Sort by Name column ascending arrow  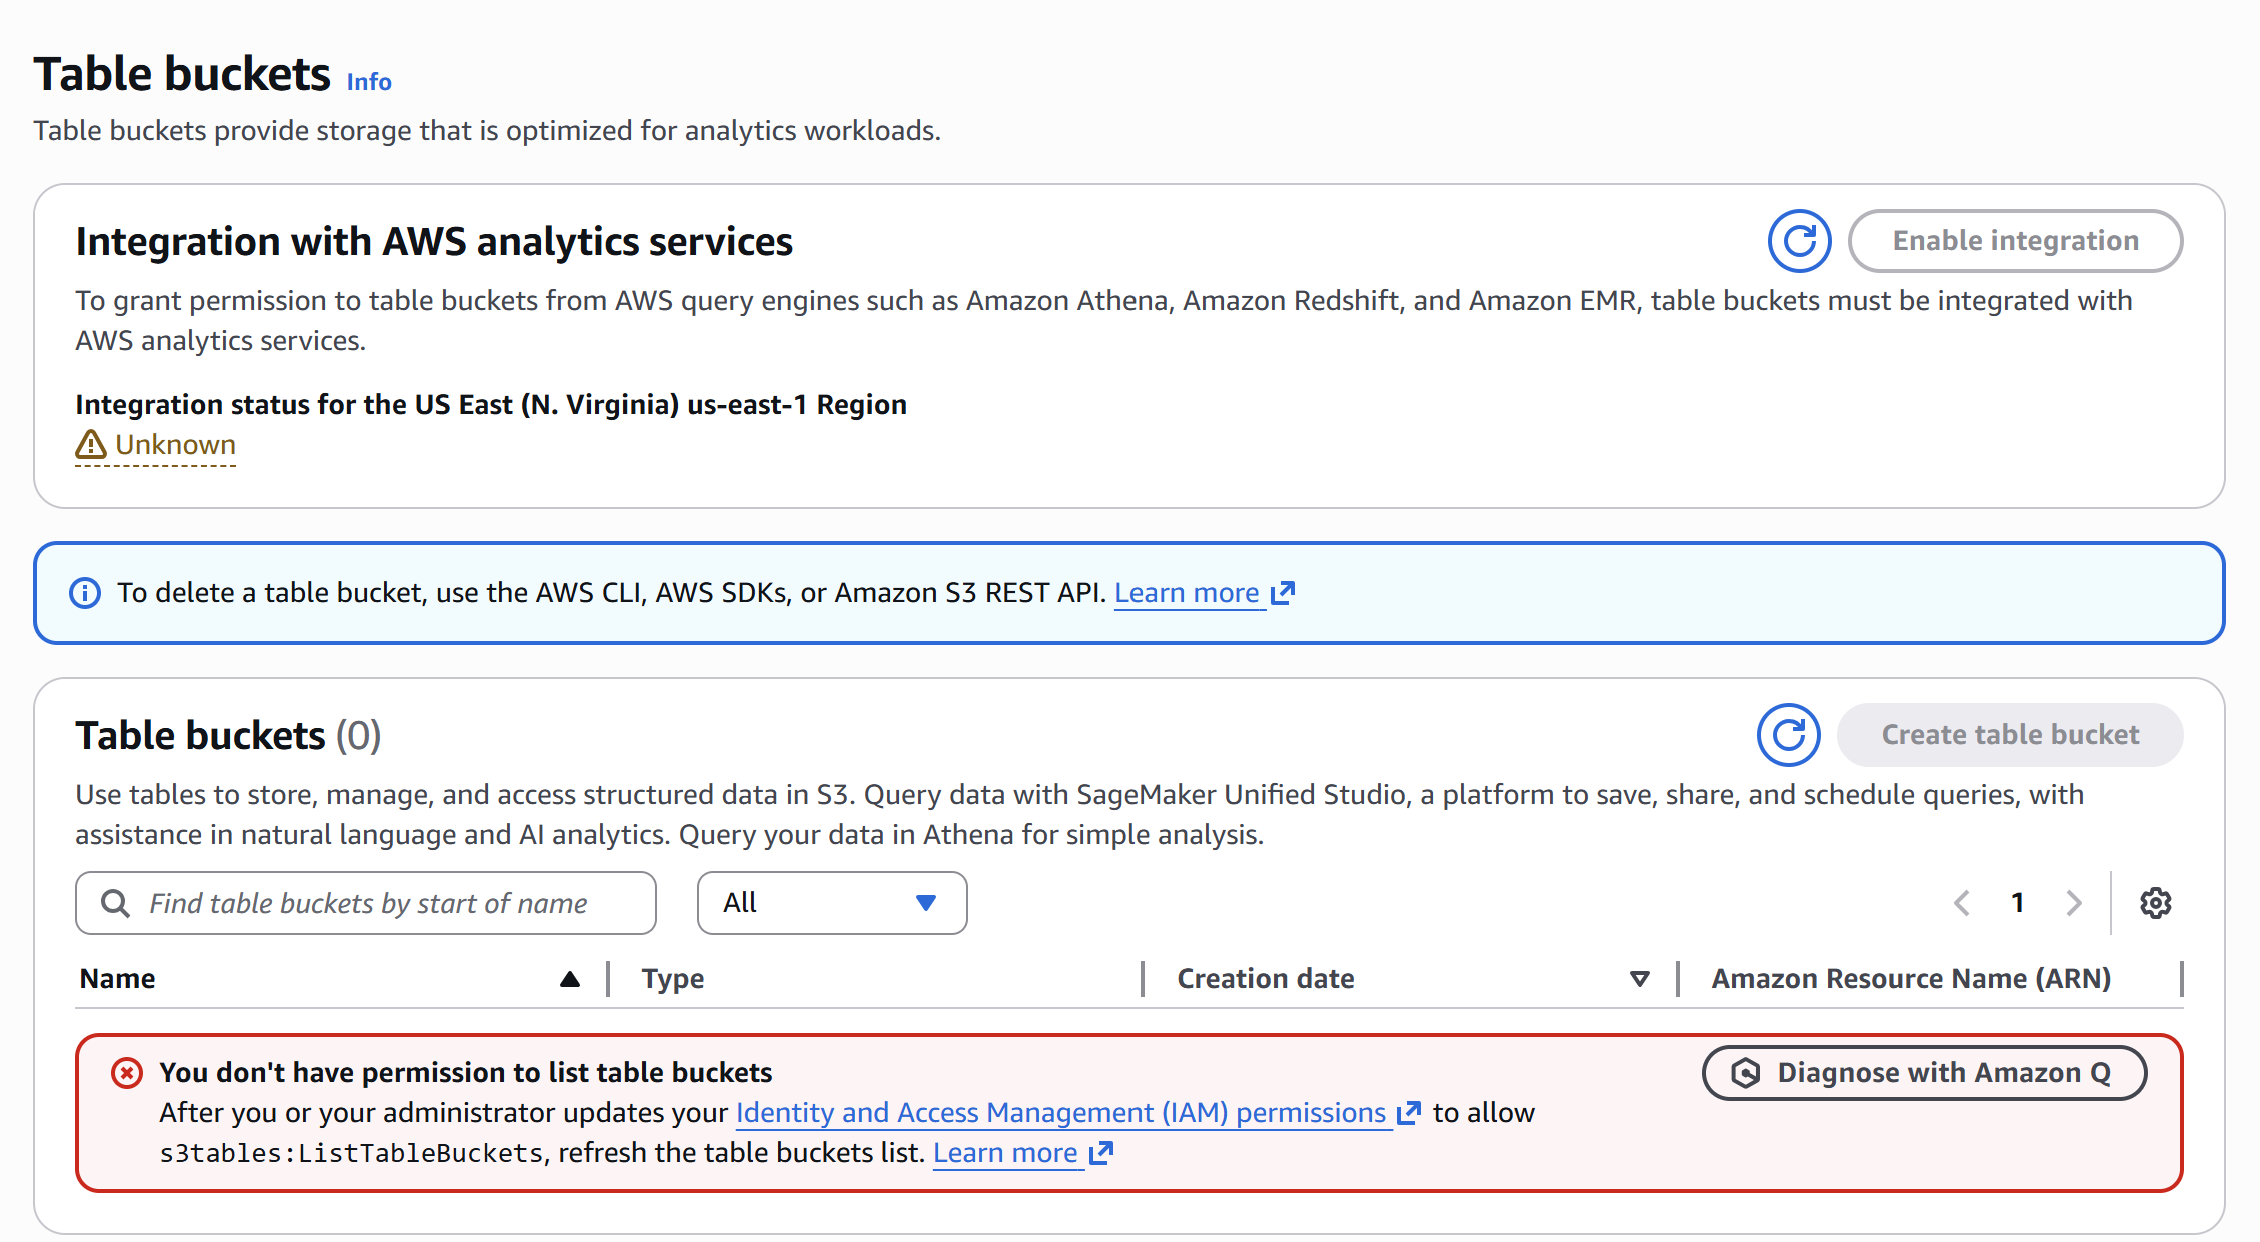[570, 979]
